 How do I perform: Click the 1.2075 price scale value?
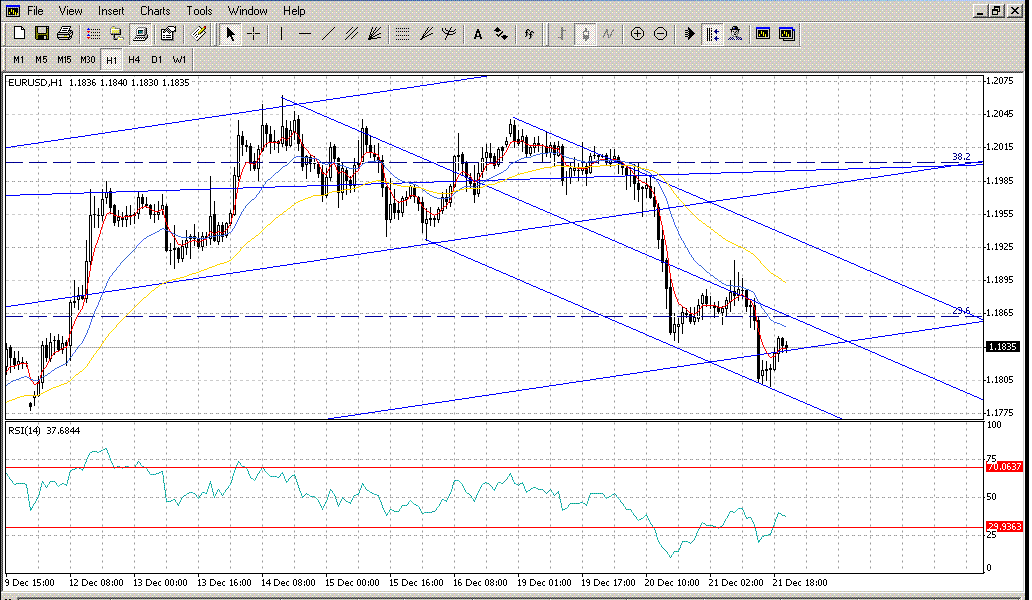click(1000, 80)
